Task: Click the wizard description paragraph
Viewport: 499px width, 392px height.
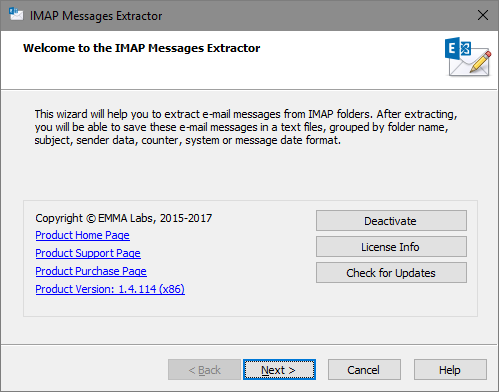Action: (246, 127)
